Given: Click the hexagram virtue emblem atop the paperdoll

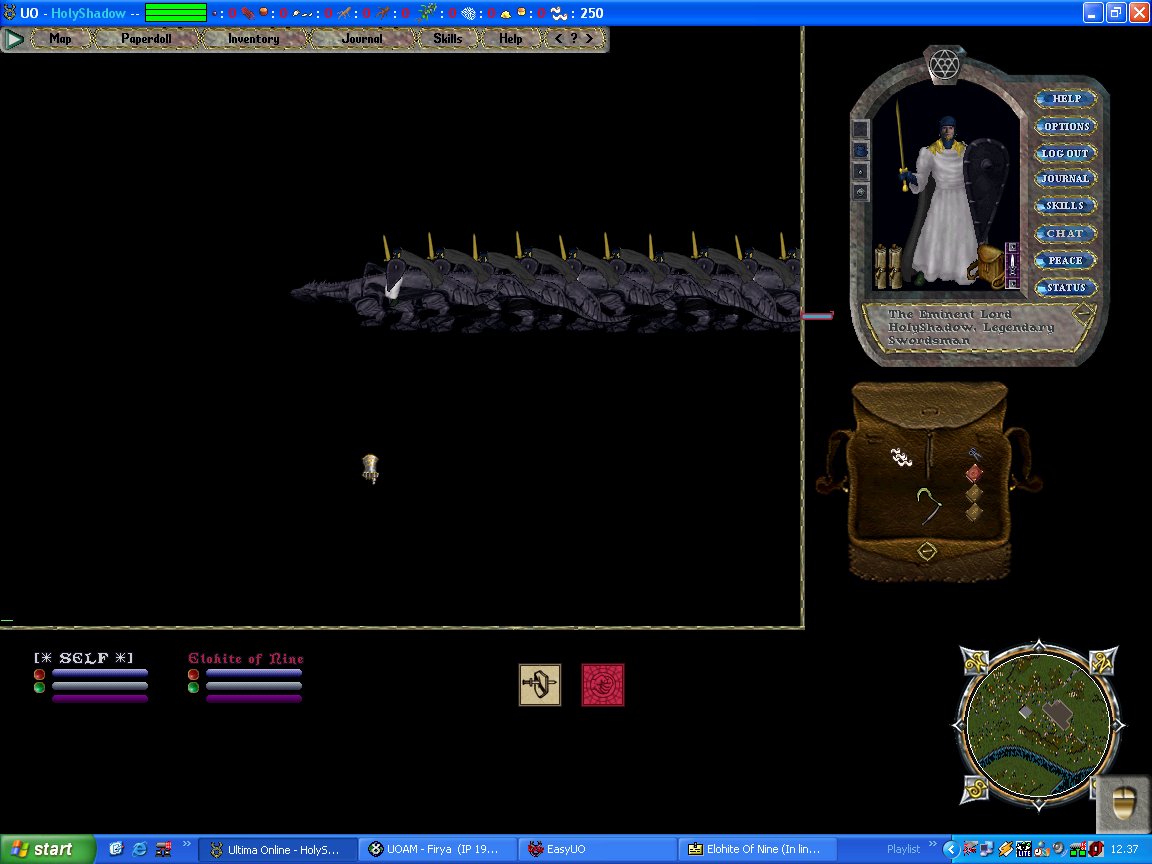Looking at the screenshot, I should click(944, 65).
